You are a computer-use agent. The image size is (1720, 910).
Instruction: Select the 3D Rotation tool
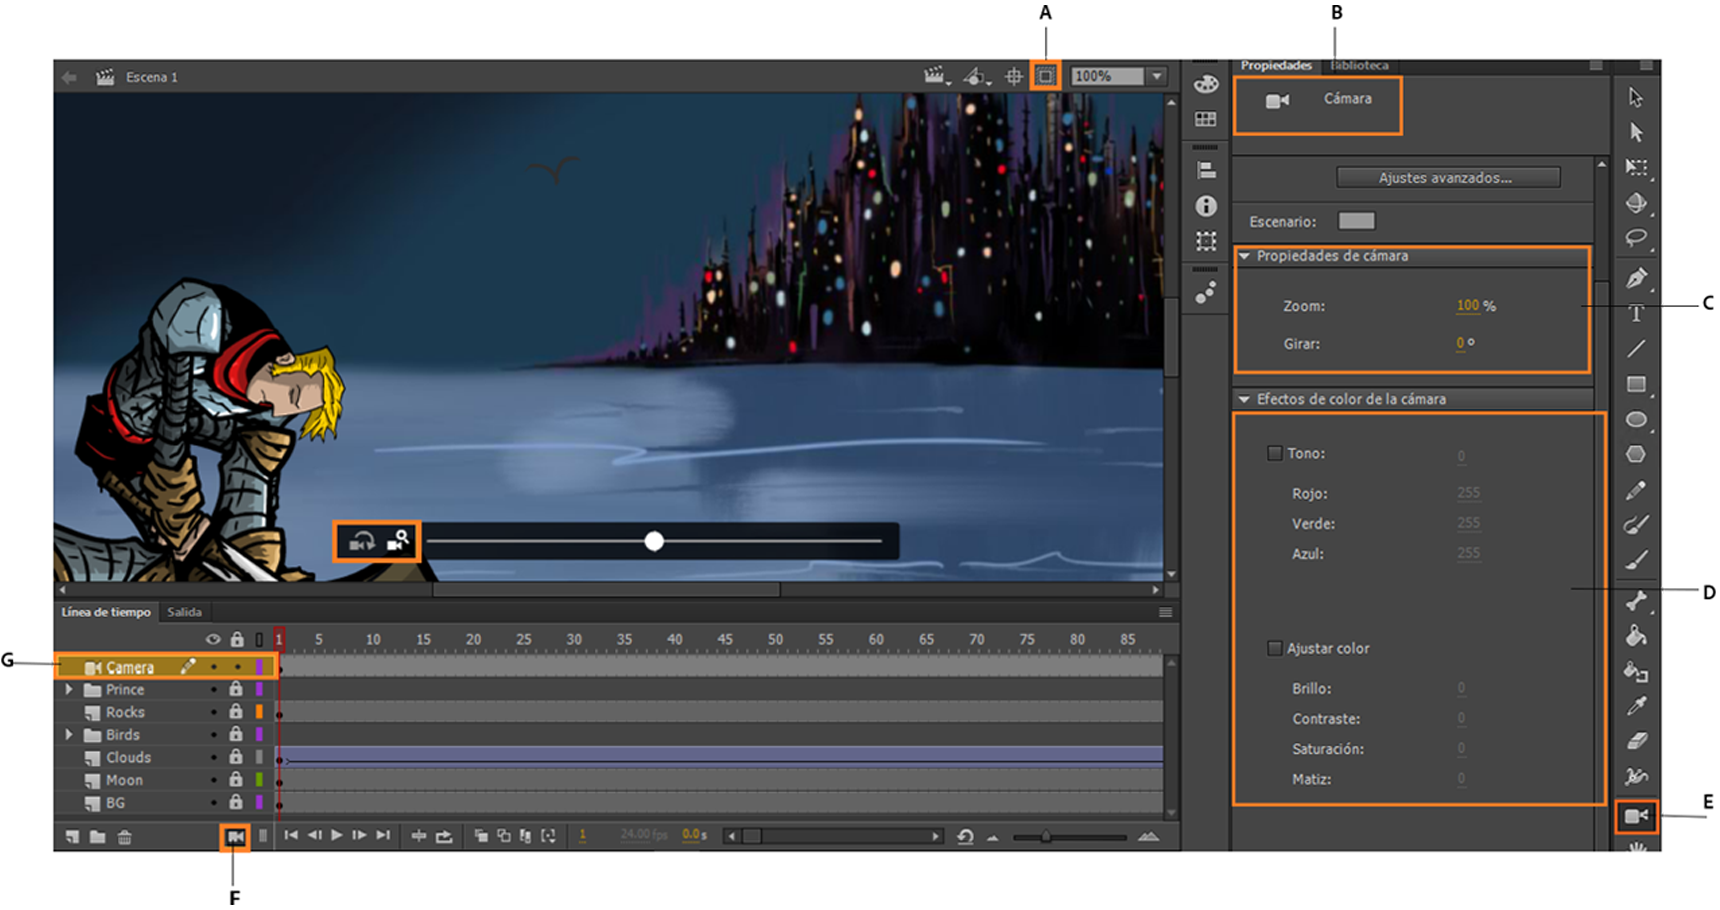click(x=1636, y=203)
